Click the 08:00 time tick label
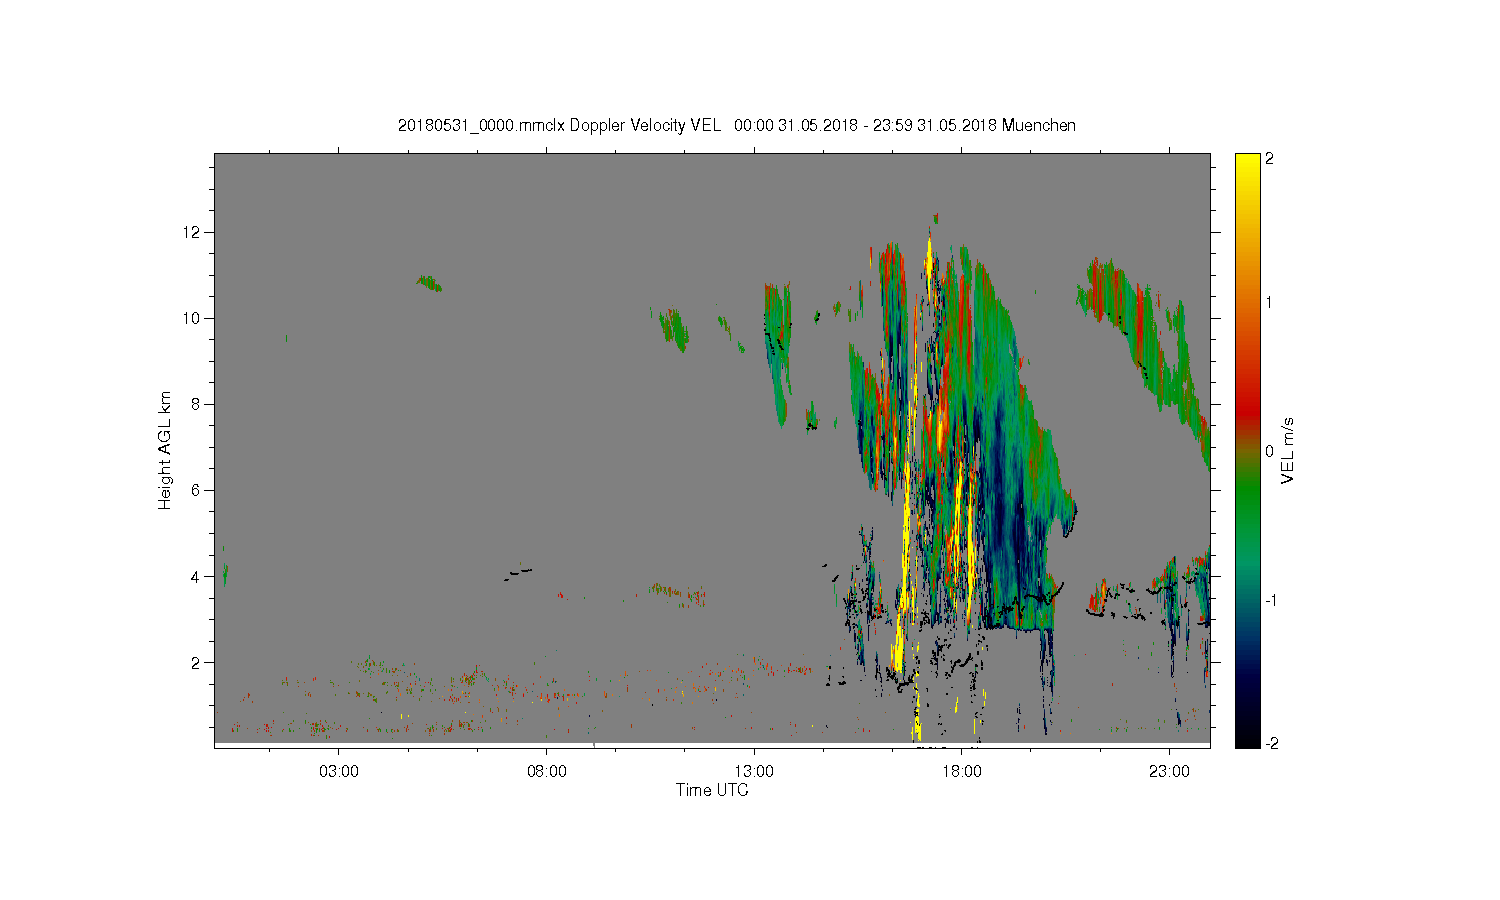The image size is (1500, 900). [547, 772]
